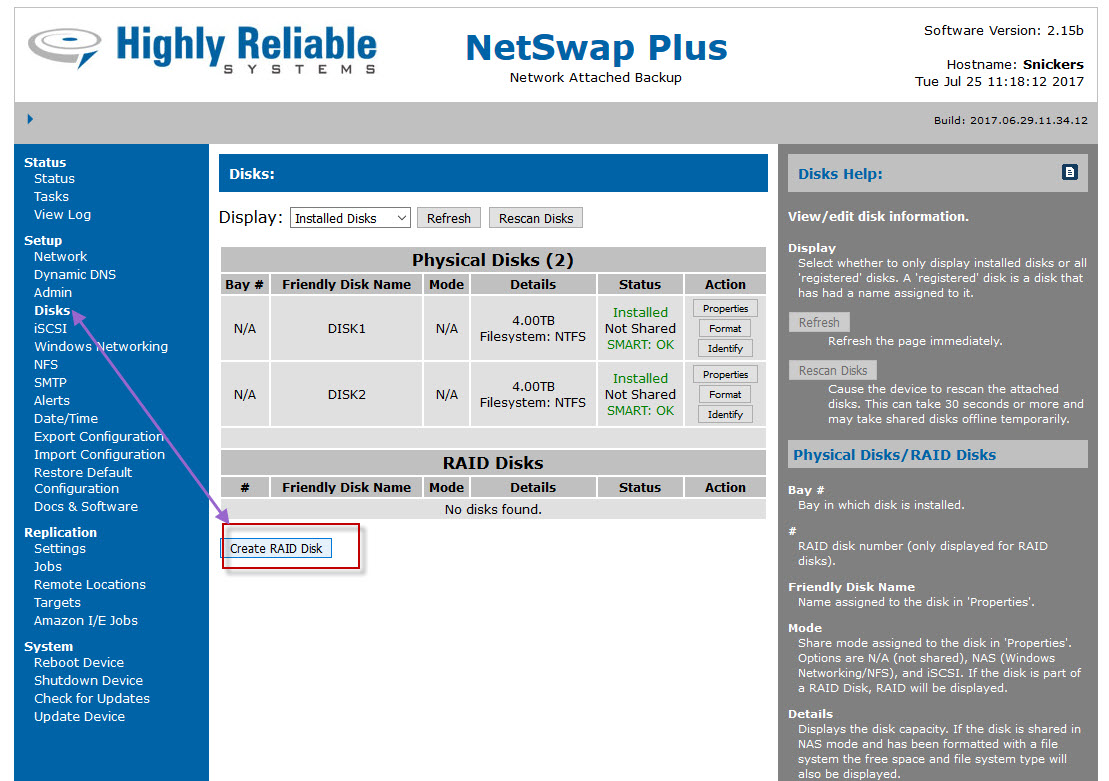Select Disks in the Setup menu

(52, 311)
